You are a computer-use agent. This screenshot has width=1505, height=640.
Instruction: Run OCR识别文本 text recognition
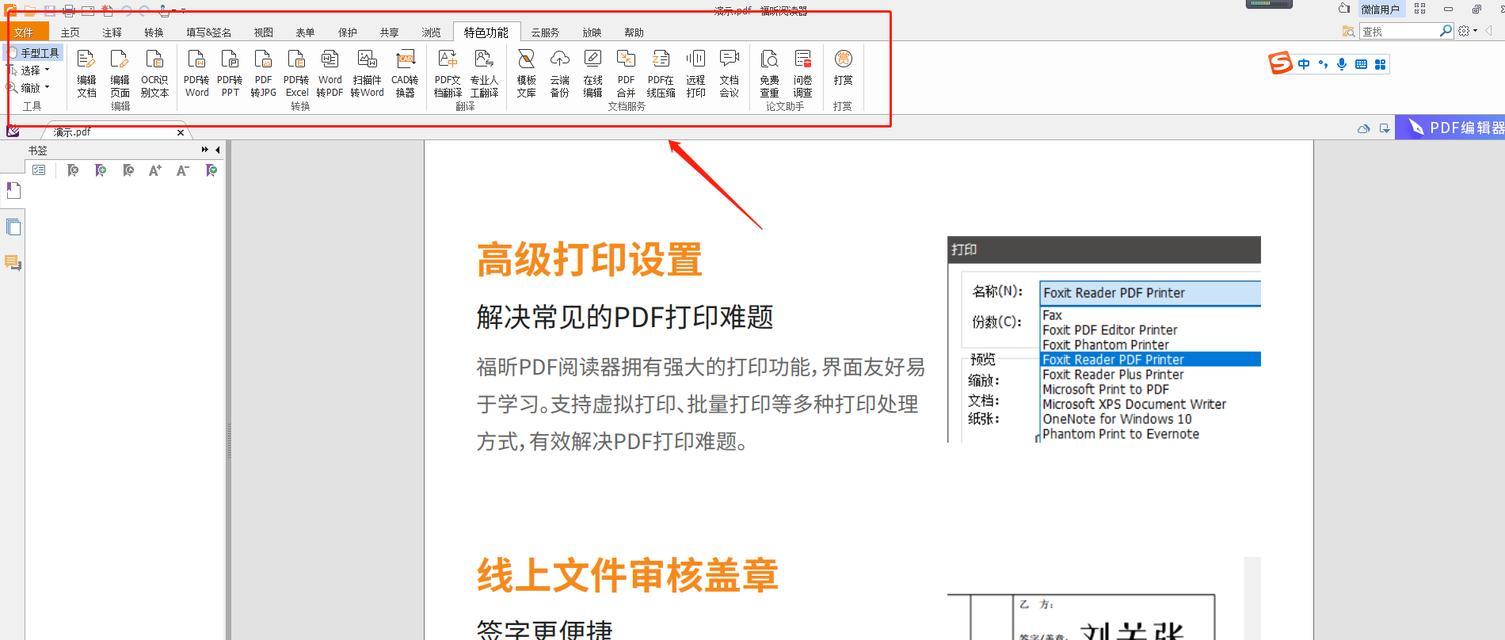155,74
